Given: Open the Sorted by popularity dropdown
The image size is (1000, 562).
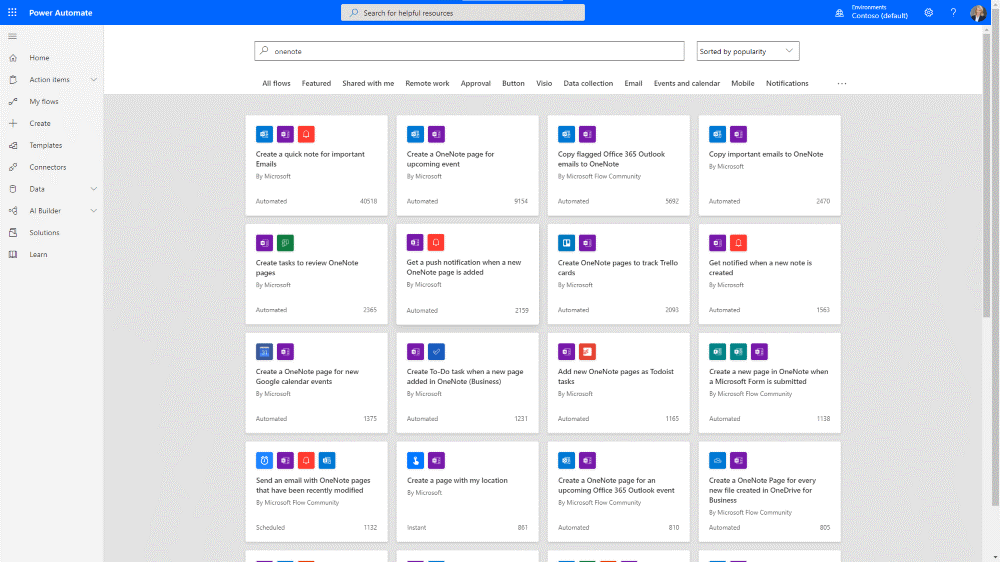Looking at the screenshot, I should click(748, 51).
